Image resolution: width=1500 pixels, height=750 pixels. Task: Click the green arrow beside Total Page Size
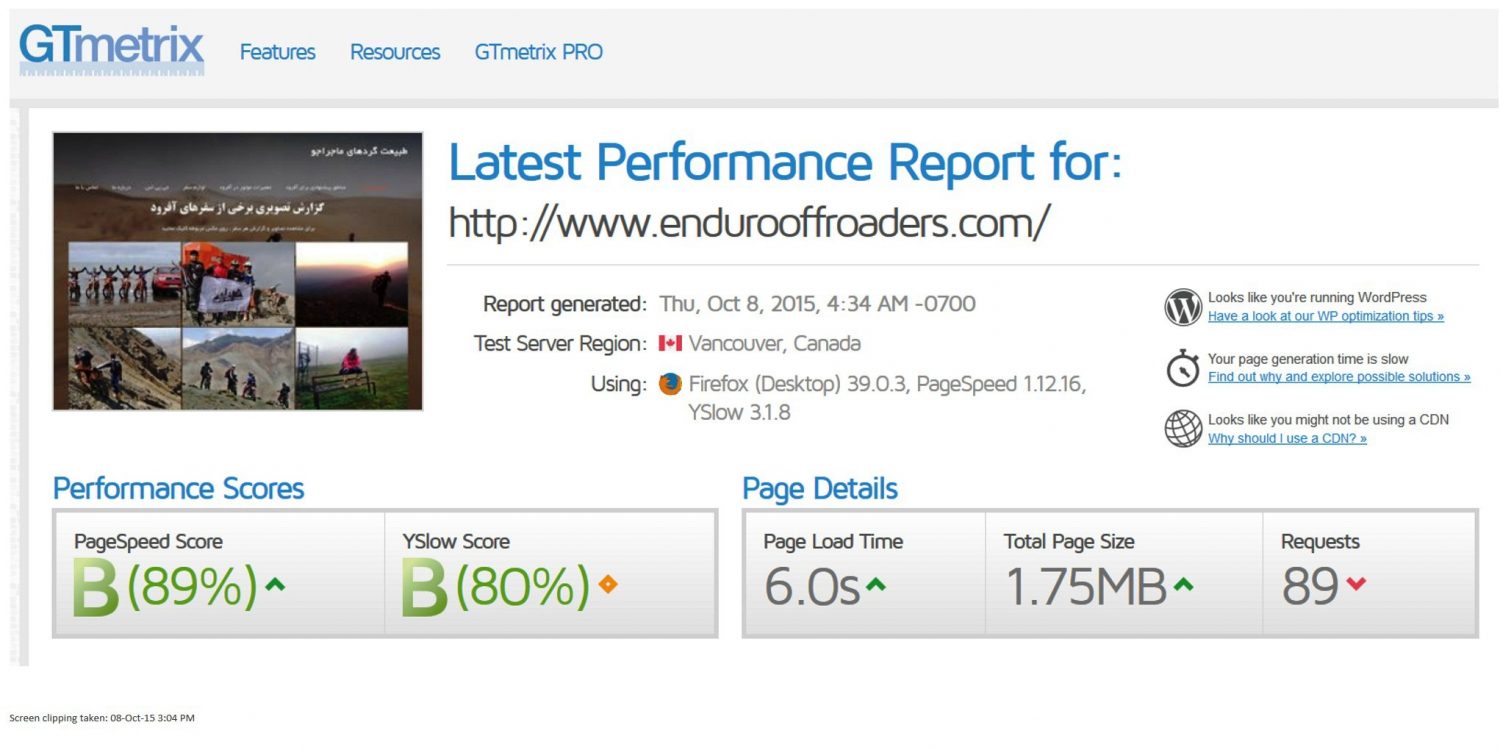tap(1183, 585)
